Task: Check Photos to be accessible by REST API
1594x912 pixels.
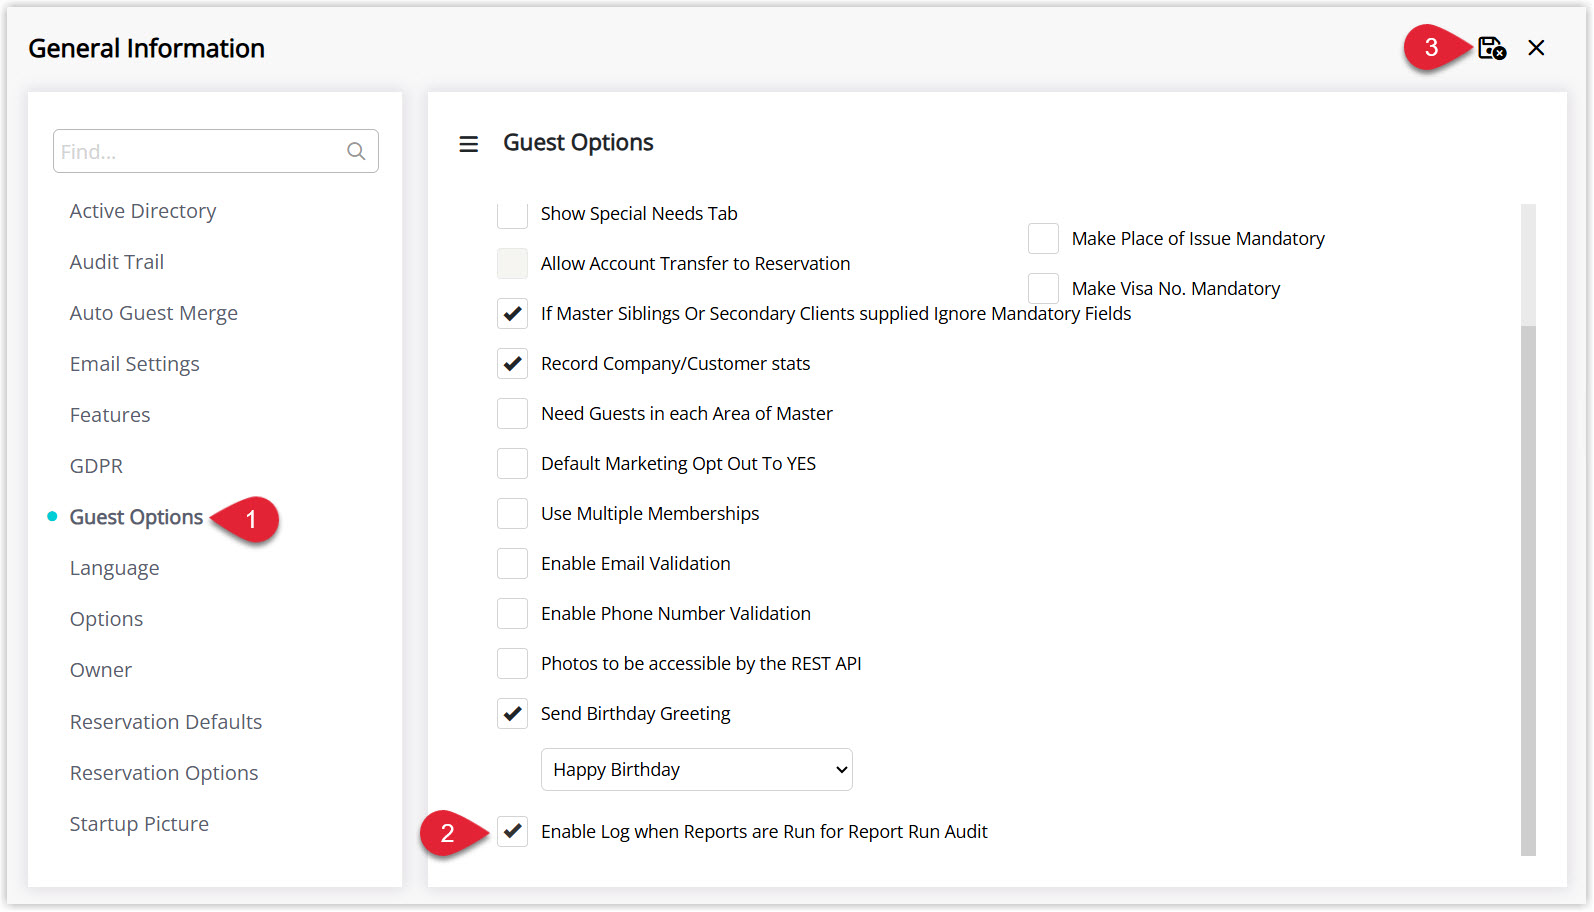Action: tap(513, 663)
